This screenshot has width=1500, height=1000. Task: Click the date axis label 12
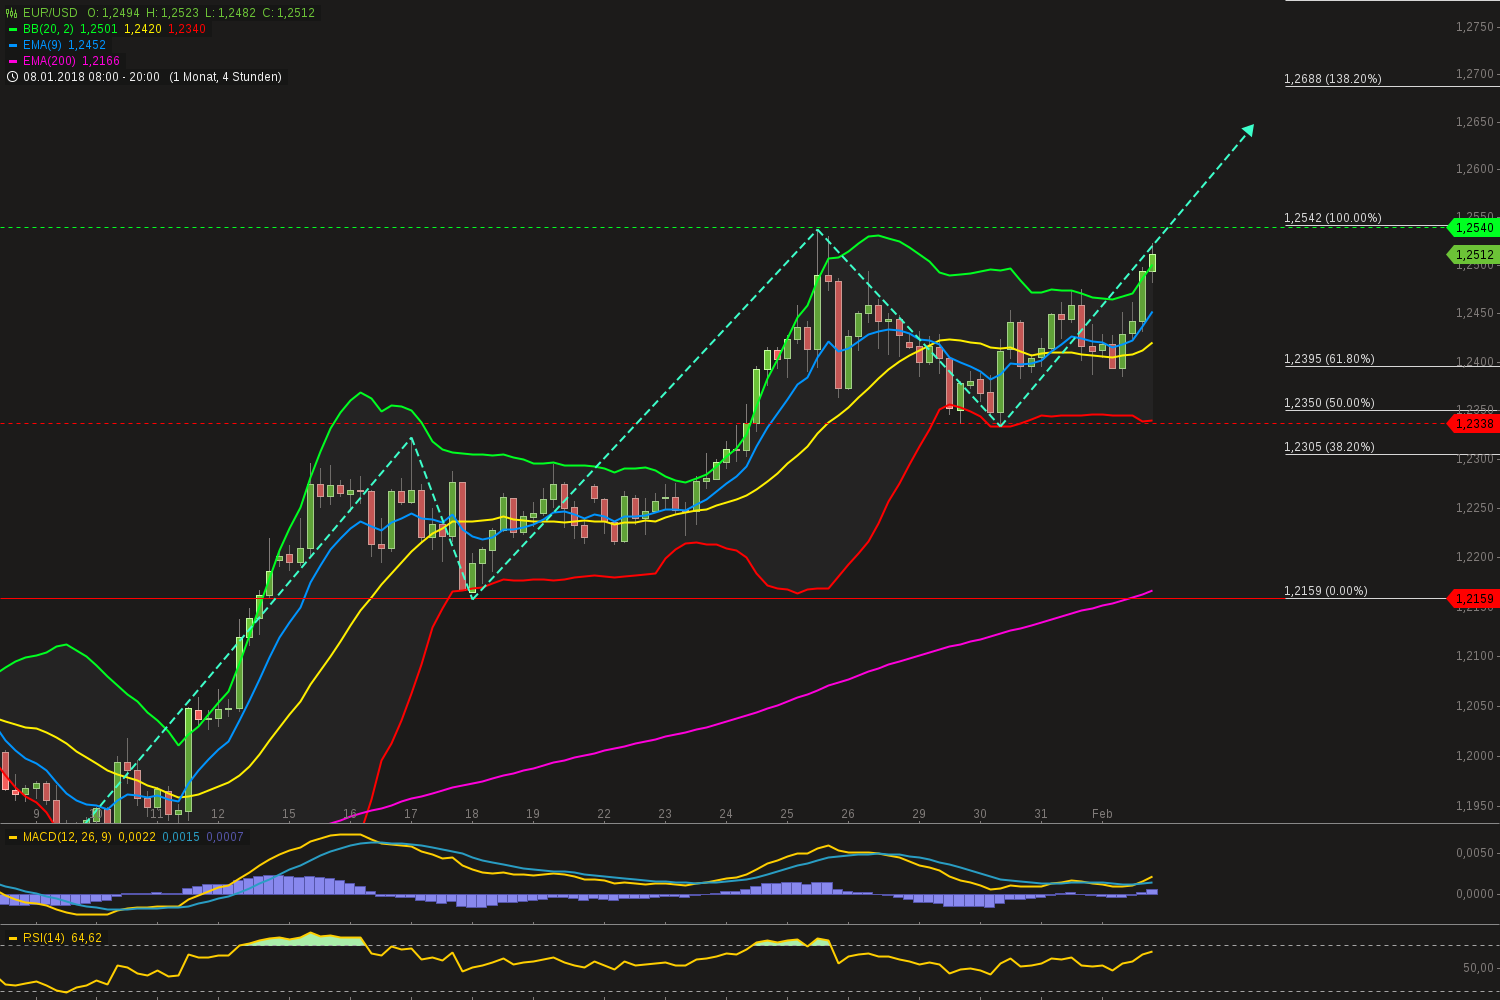click(x=218, y=814)
